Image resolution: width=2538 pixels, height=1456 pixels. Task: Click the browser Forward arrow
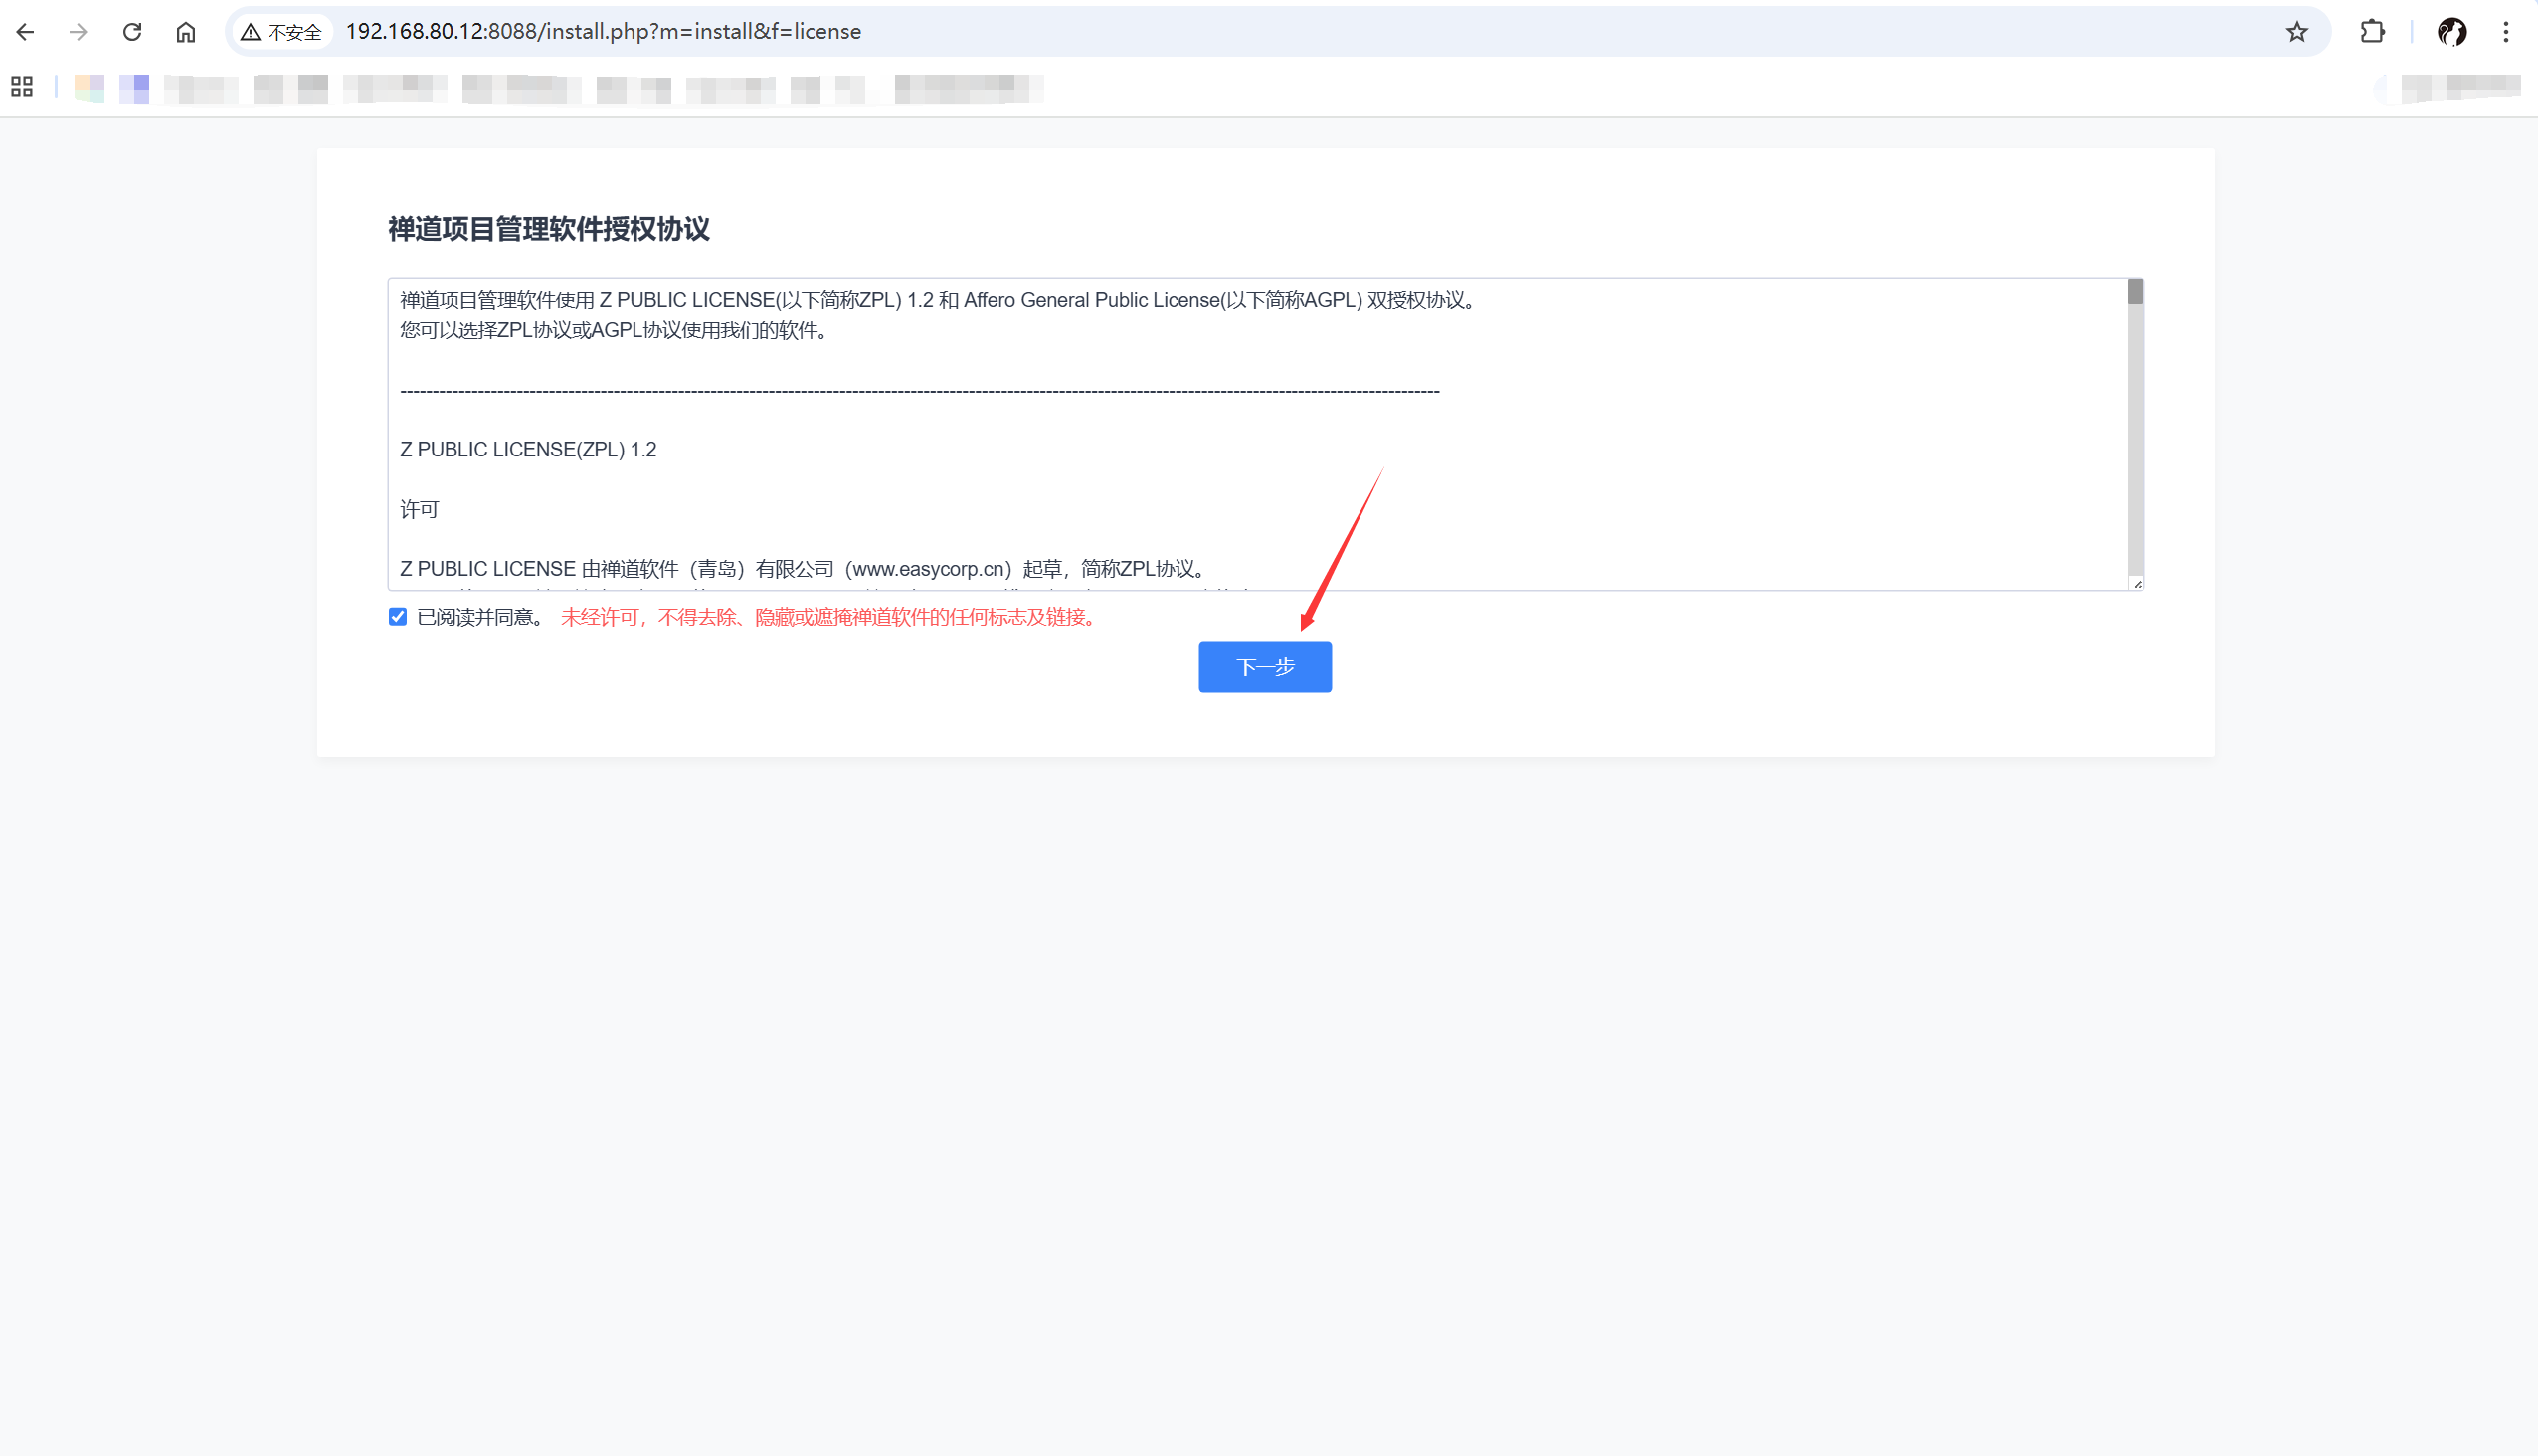(78, 32)
